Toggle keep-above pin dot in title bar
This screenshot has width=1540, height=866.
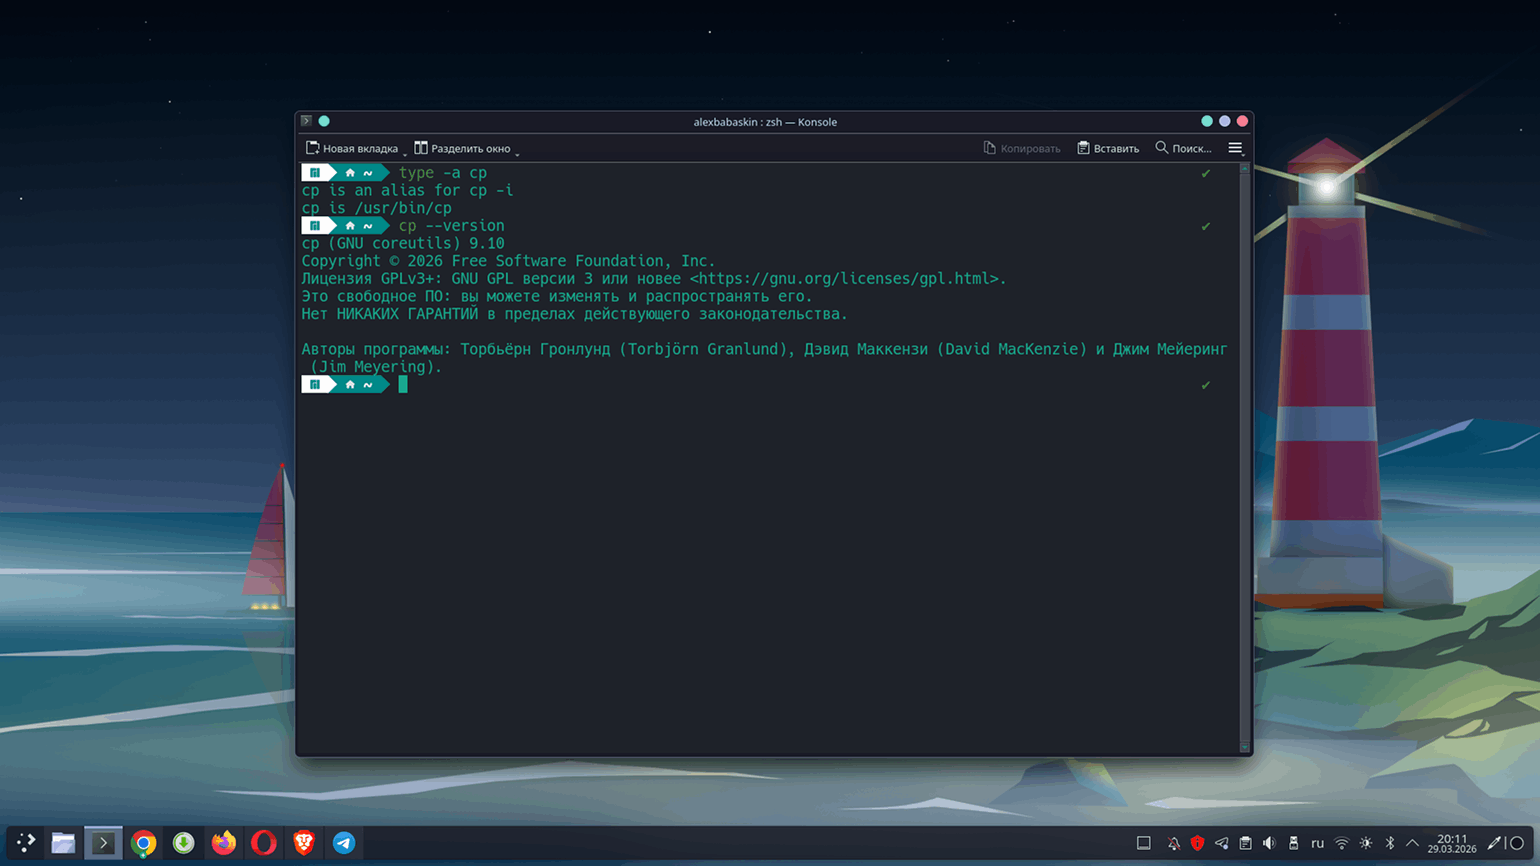click(324, 121)
